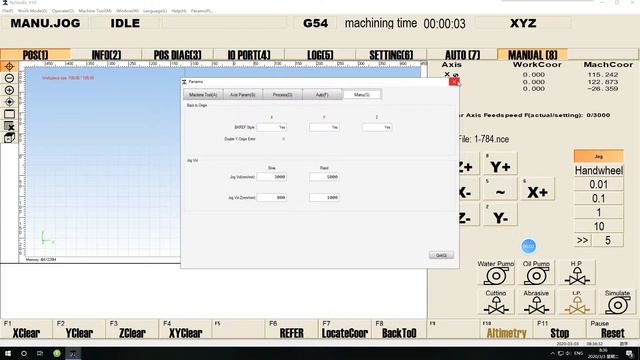The image size is (640, 360).
Task: Jog the Y- axis button
Action: [x=500, y=215]
